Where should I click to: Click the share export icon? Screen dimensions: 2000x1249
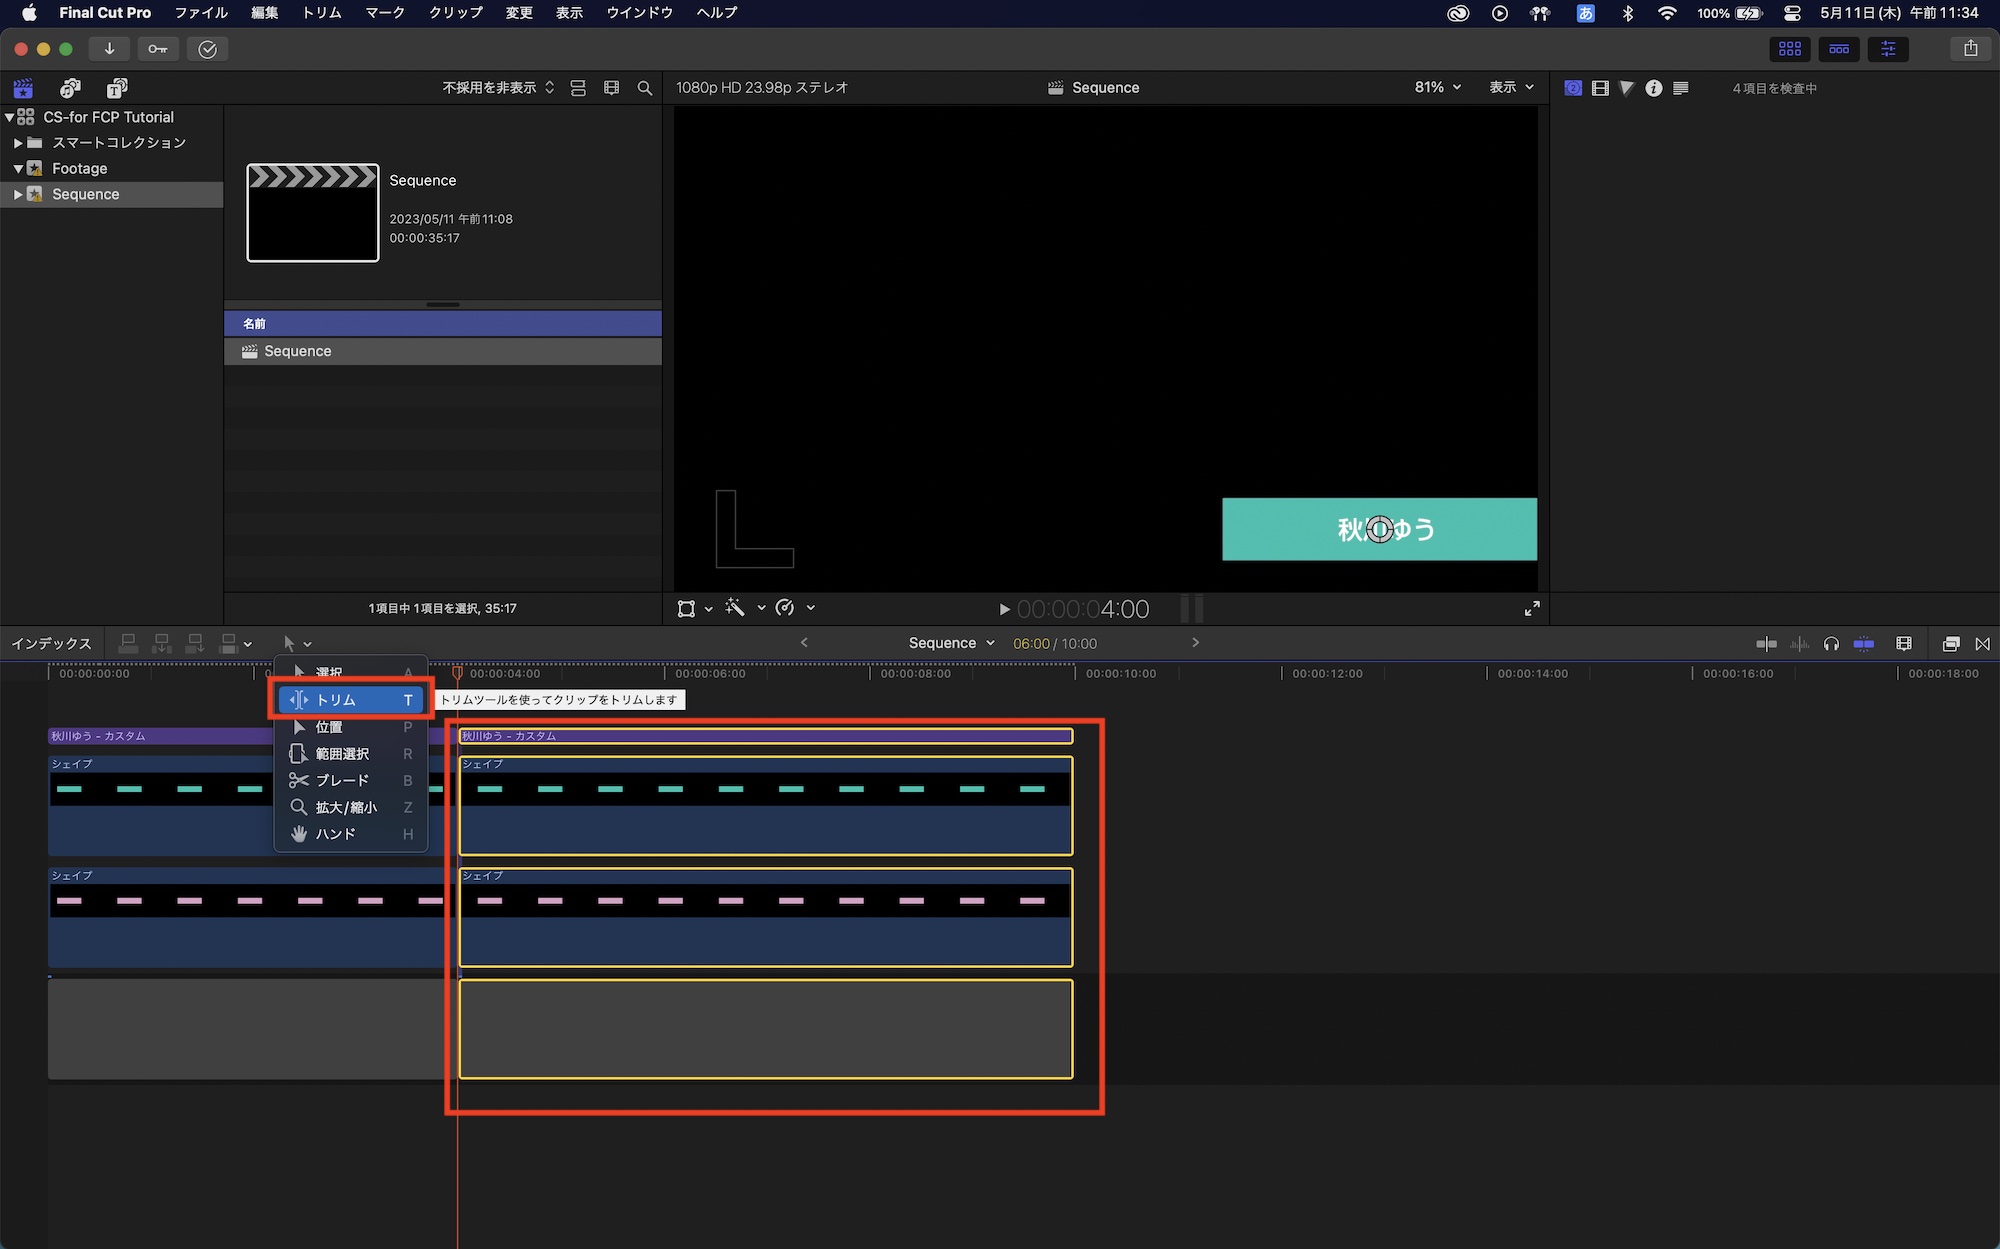click(1970, 48)
